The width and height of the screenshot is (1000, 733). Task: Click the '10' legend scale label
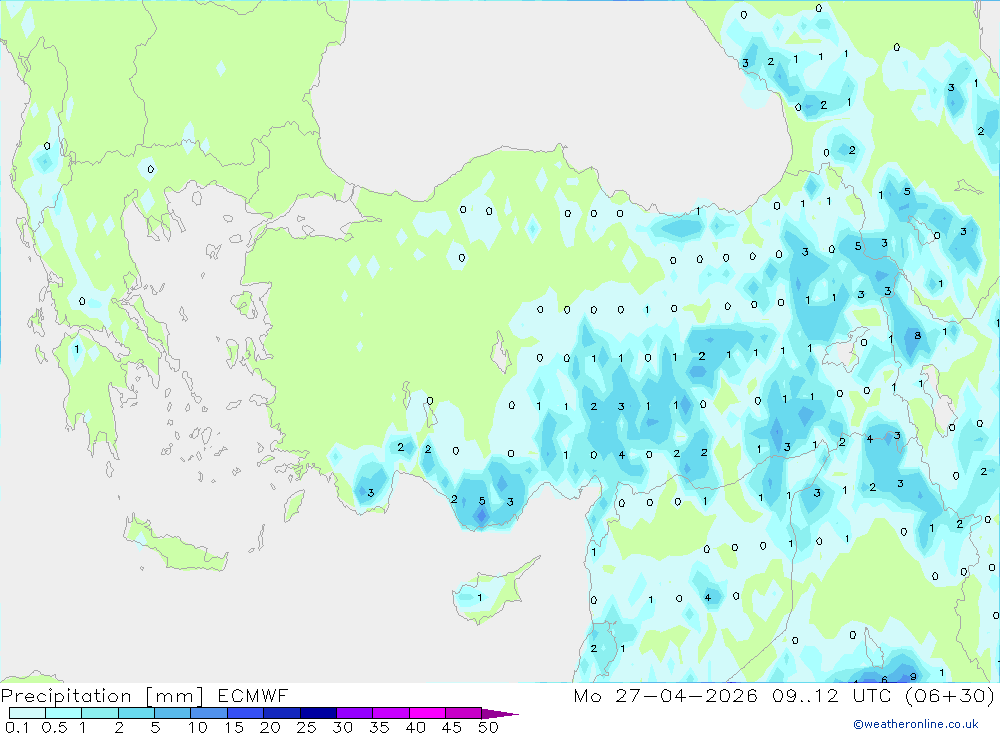[197, 727]
